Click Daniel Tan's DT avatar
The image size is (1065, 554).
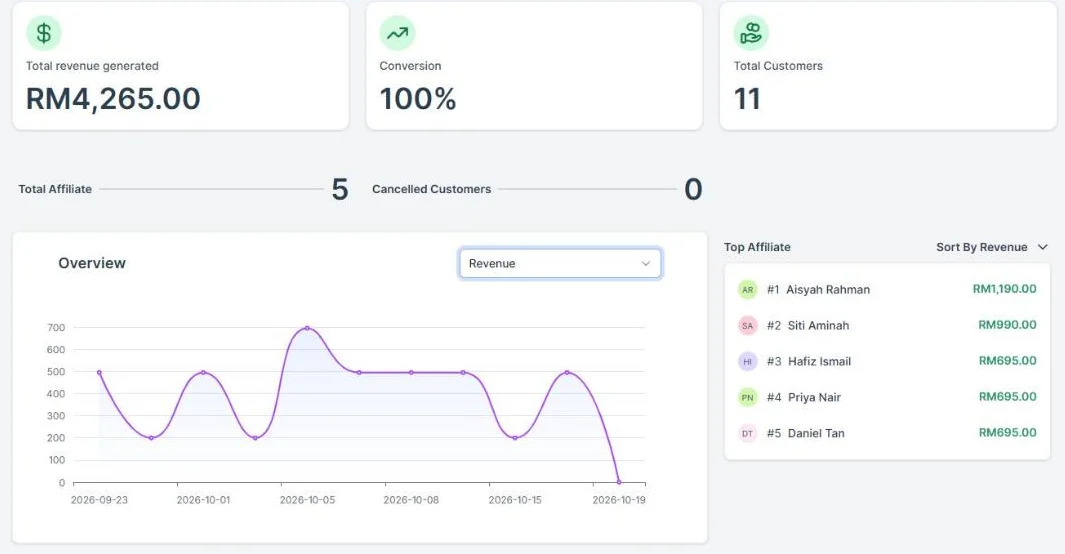pos(747,433)
